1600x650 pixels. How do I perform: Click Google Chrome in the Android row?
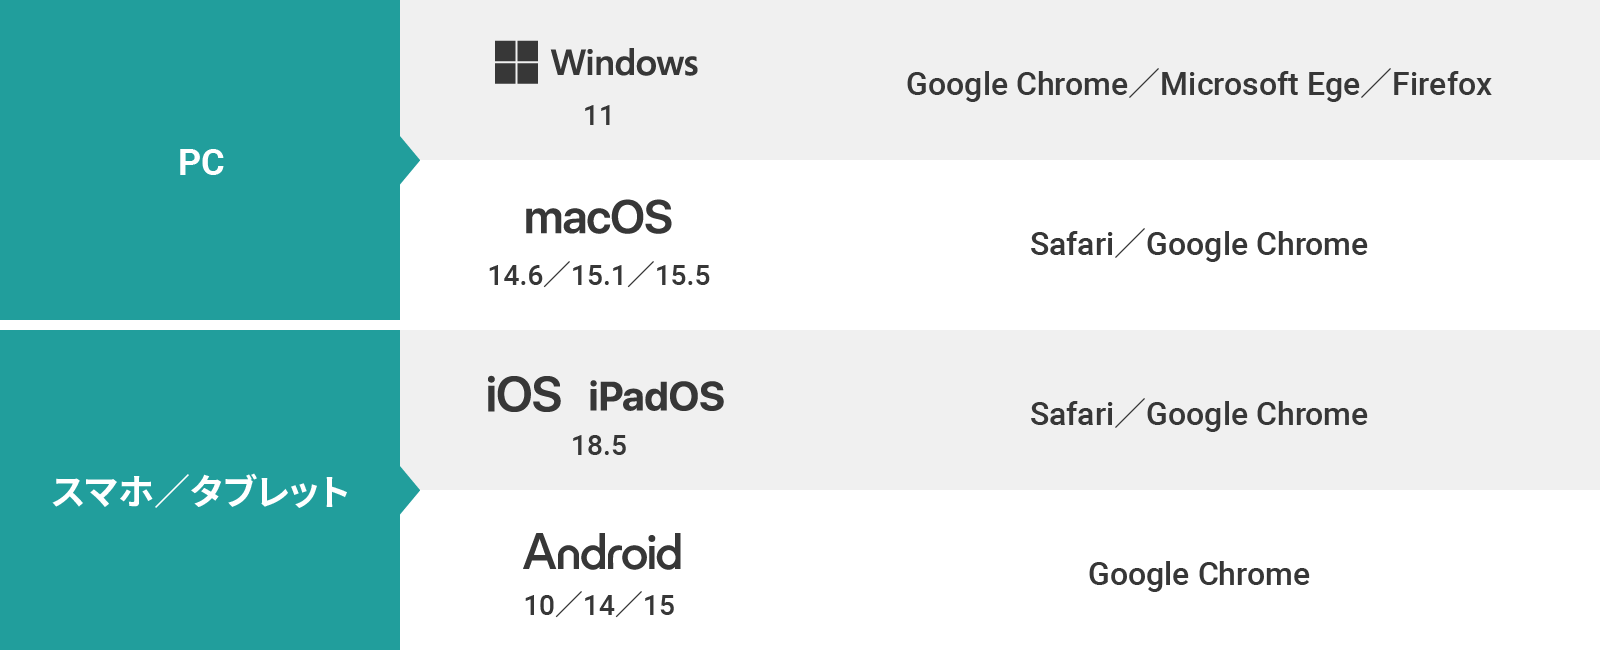tap(1199, 575)
